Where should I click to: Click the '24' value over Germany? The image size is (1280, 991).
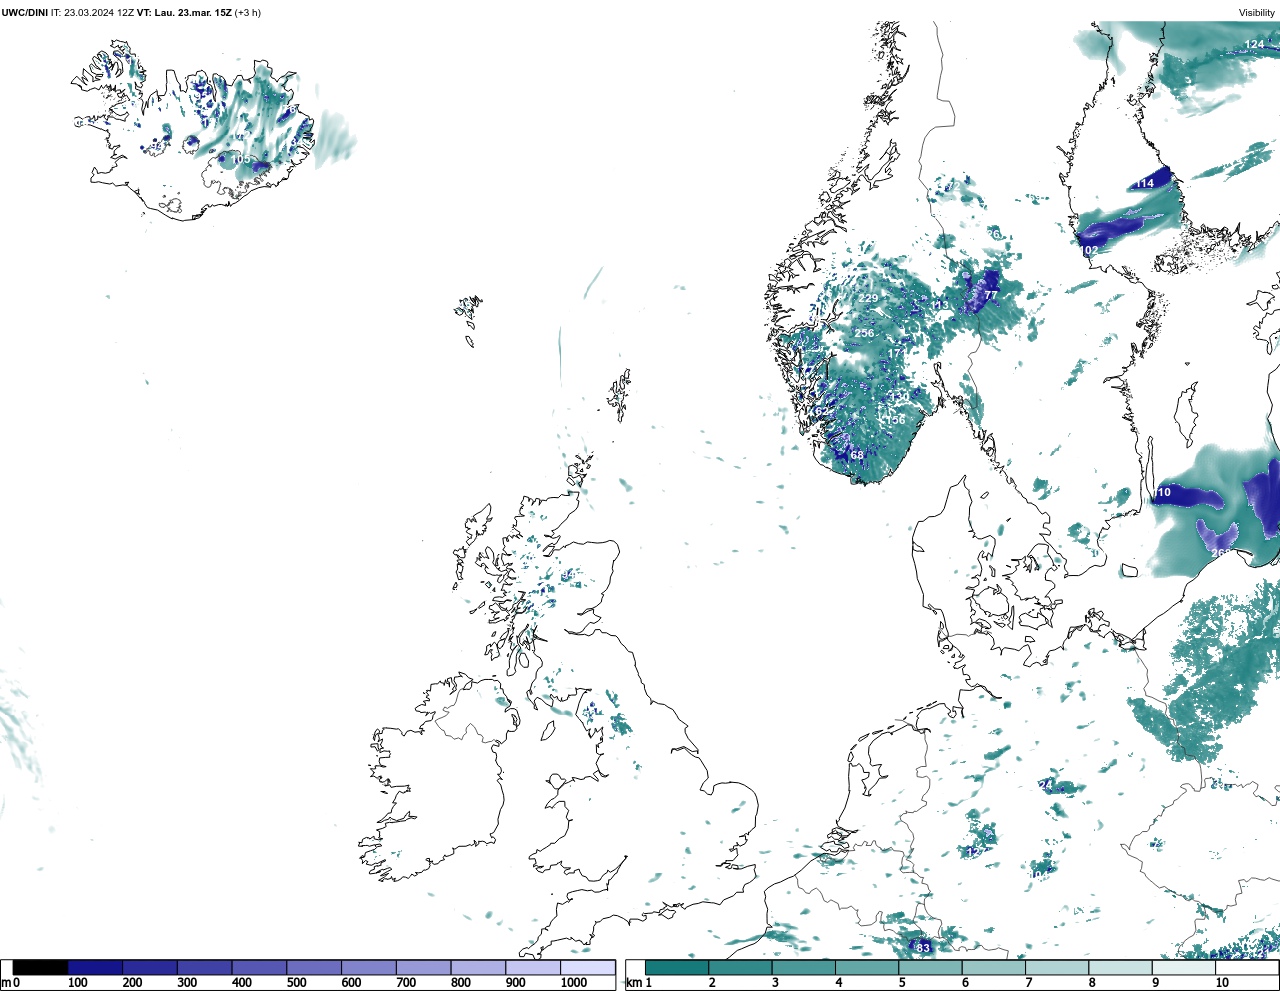(x=1046, y=785)
